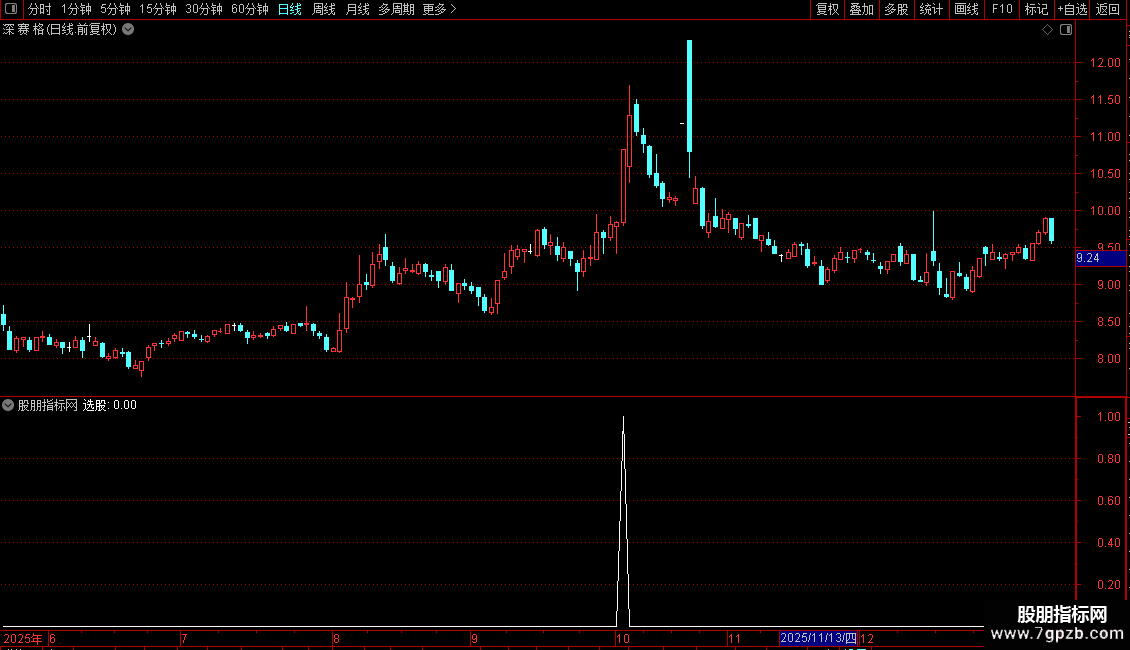Open the 多股 multi-stock view
This screenshot has height=650, width=1130.
click(x=896, y=9)
